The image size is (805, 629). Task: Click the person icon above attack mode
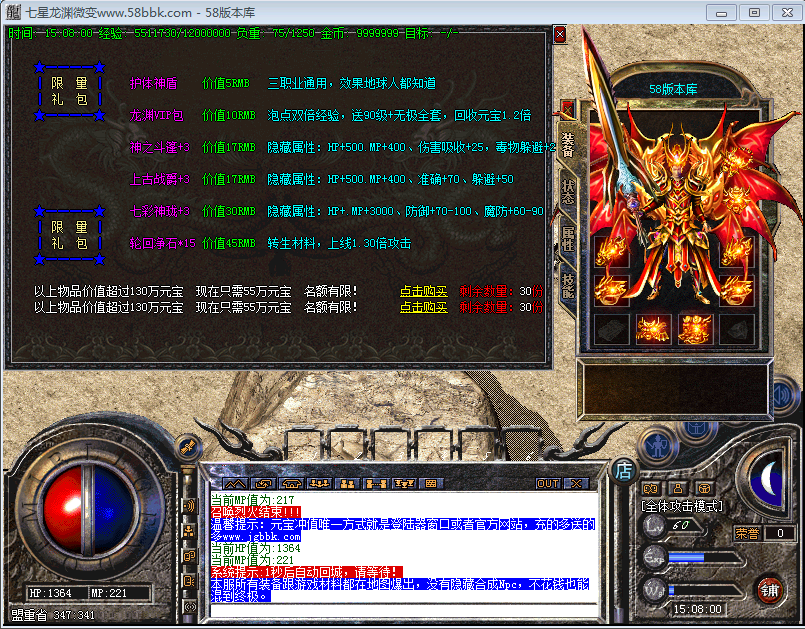[678, 488]
